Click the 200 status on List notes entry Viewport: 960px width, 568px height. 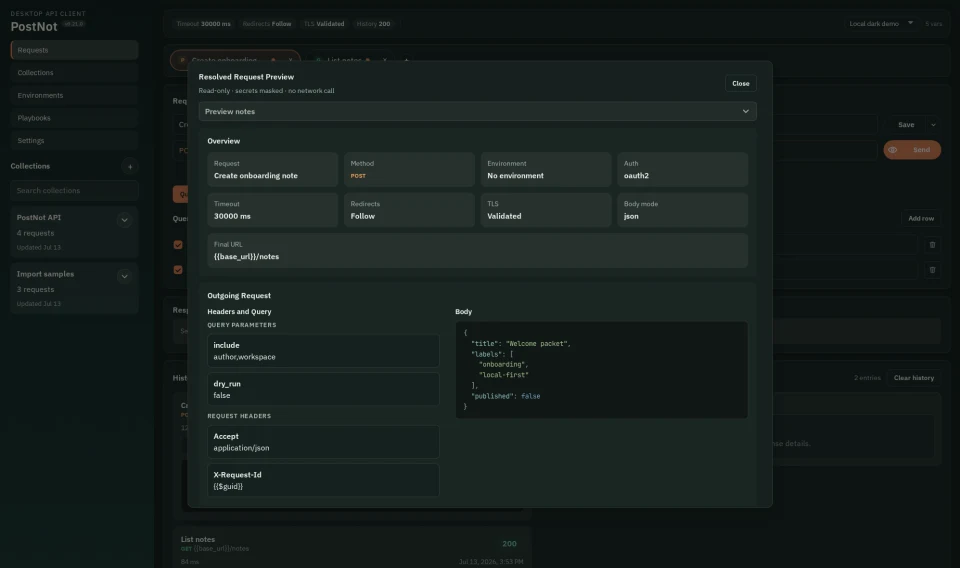tap(509, 544)
